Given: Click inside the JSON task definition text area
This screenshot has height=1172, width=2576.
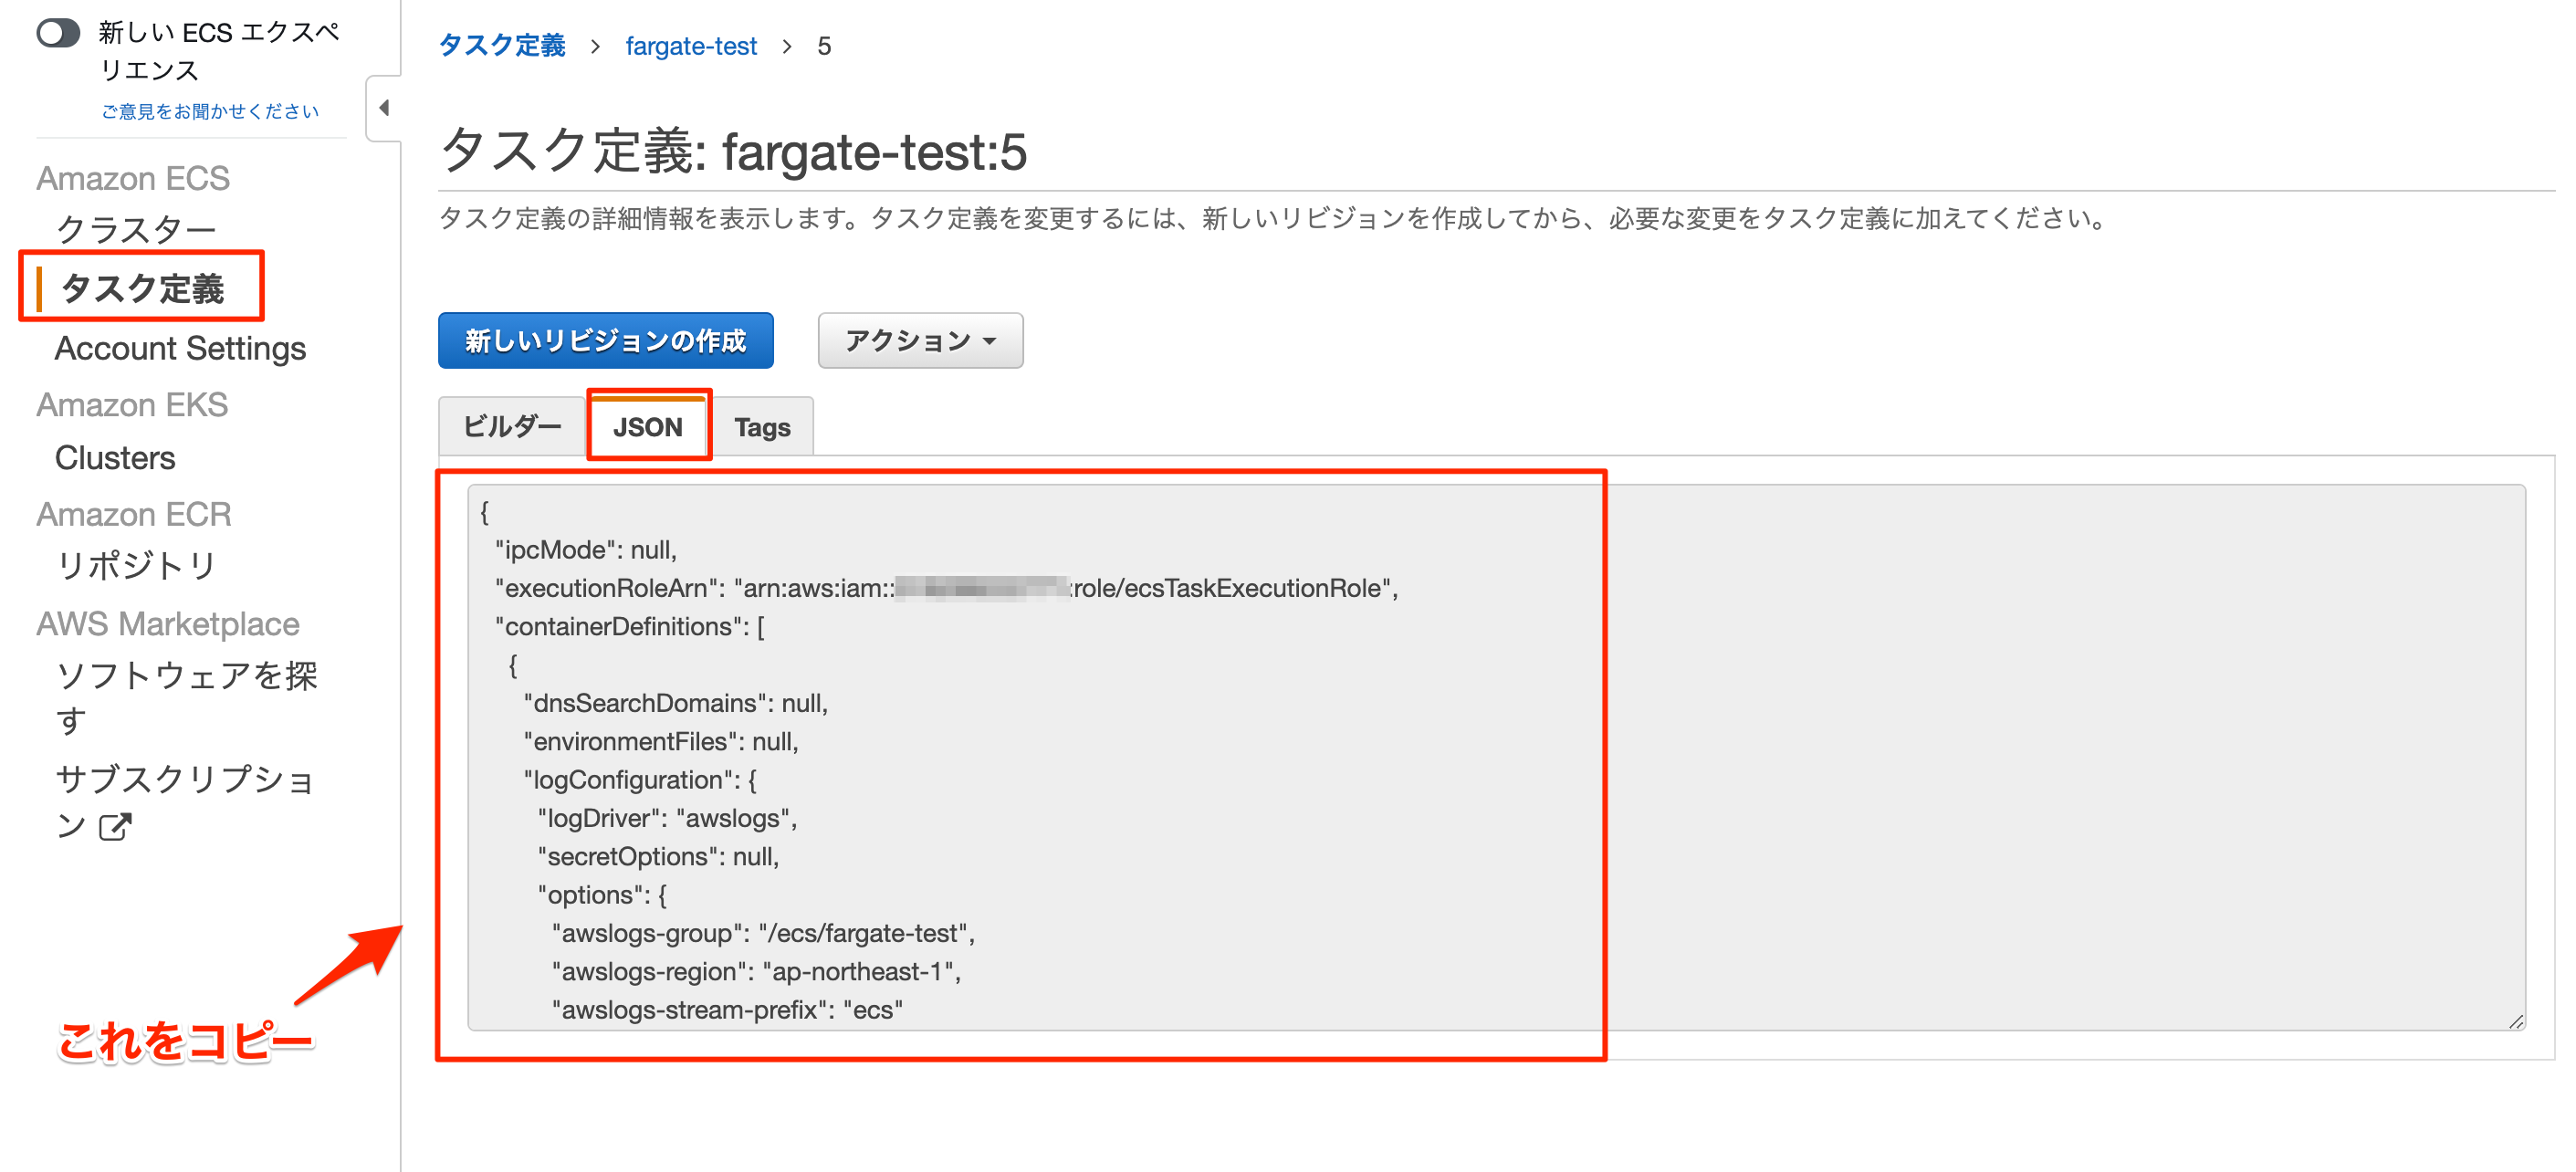Looking at the screenshot, I should click(1200, 750).
